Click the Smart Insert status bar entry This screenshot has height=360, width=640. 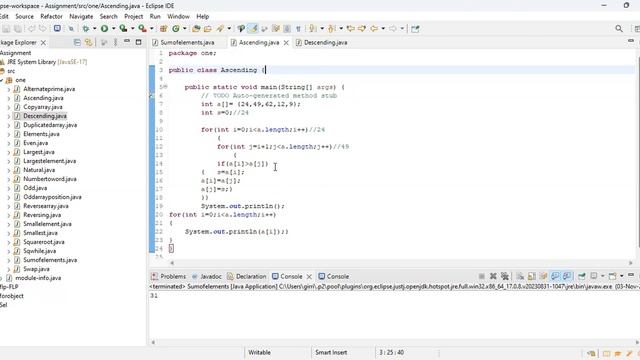(x=331, y=352)
